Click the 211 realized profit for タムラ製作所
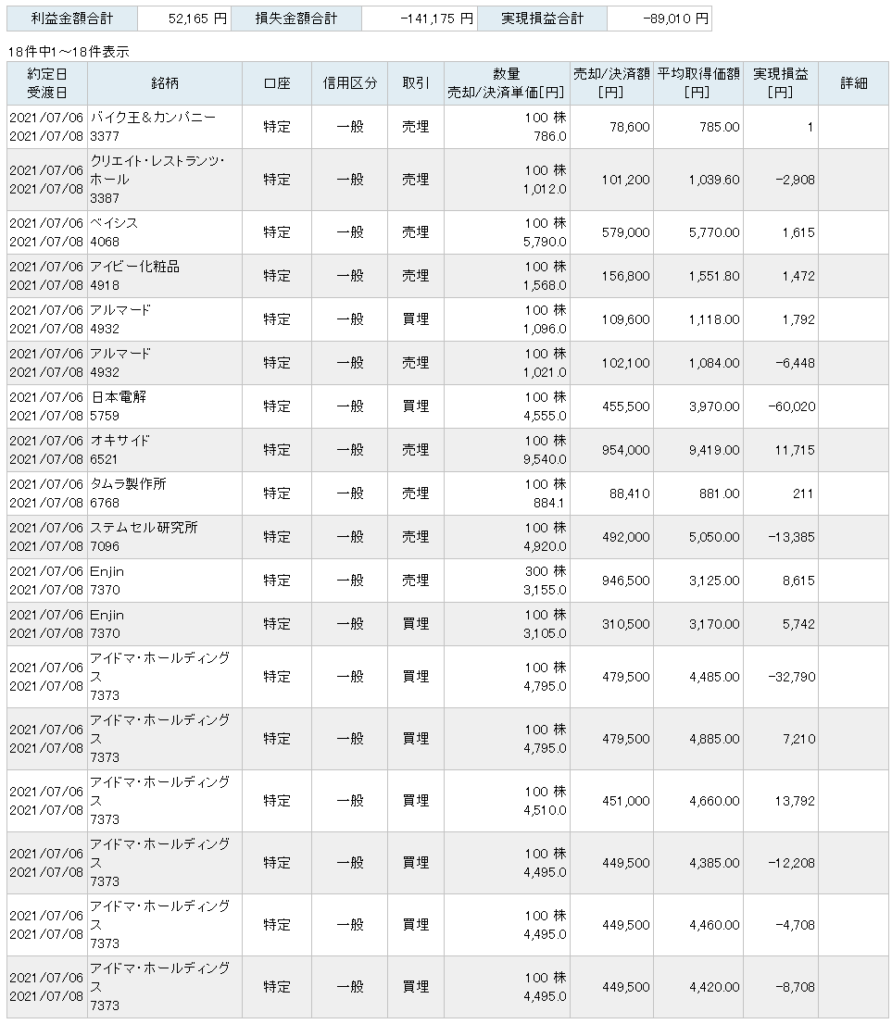The height and width of the screenshot is (1024, 892). (803, 494)
